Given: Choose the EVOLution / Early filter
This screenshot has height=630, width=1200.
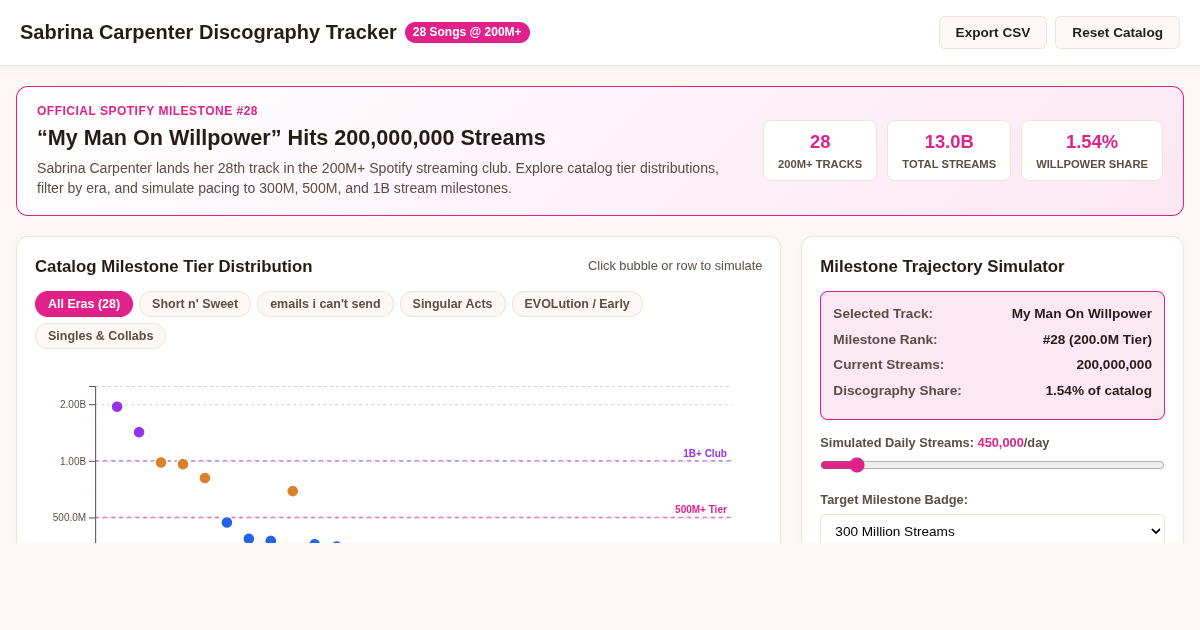Looking at the screenshot, I should click(x=577, y=304).
